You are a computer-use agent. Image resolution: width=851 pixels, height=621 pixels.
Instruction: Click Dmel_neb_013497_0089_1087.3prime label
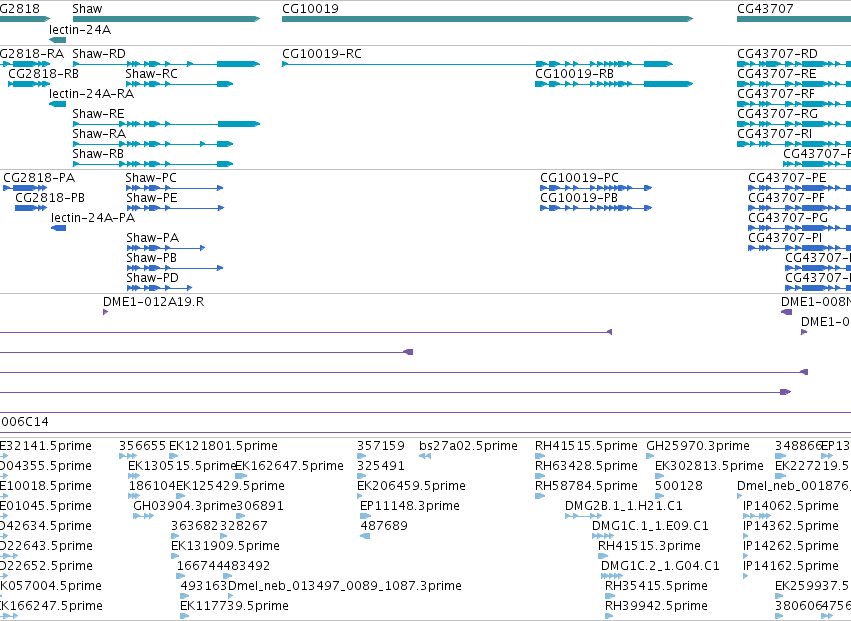[345, 586]
